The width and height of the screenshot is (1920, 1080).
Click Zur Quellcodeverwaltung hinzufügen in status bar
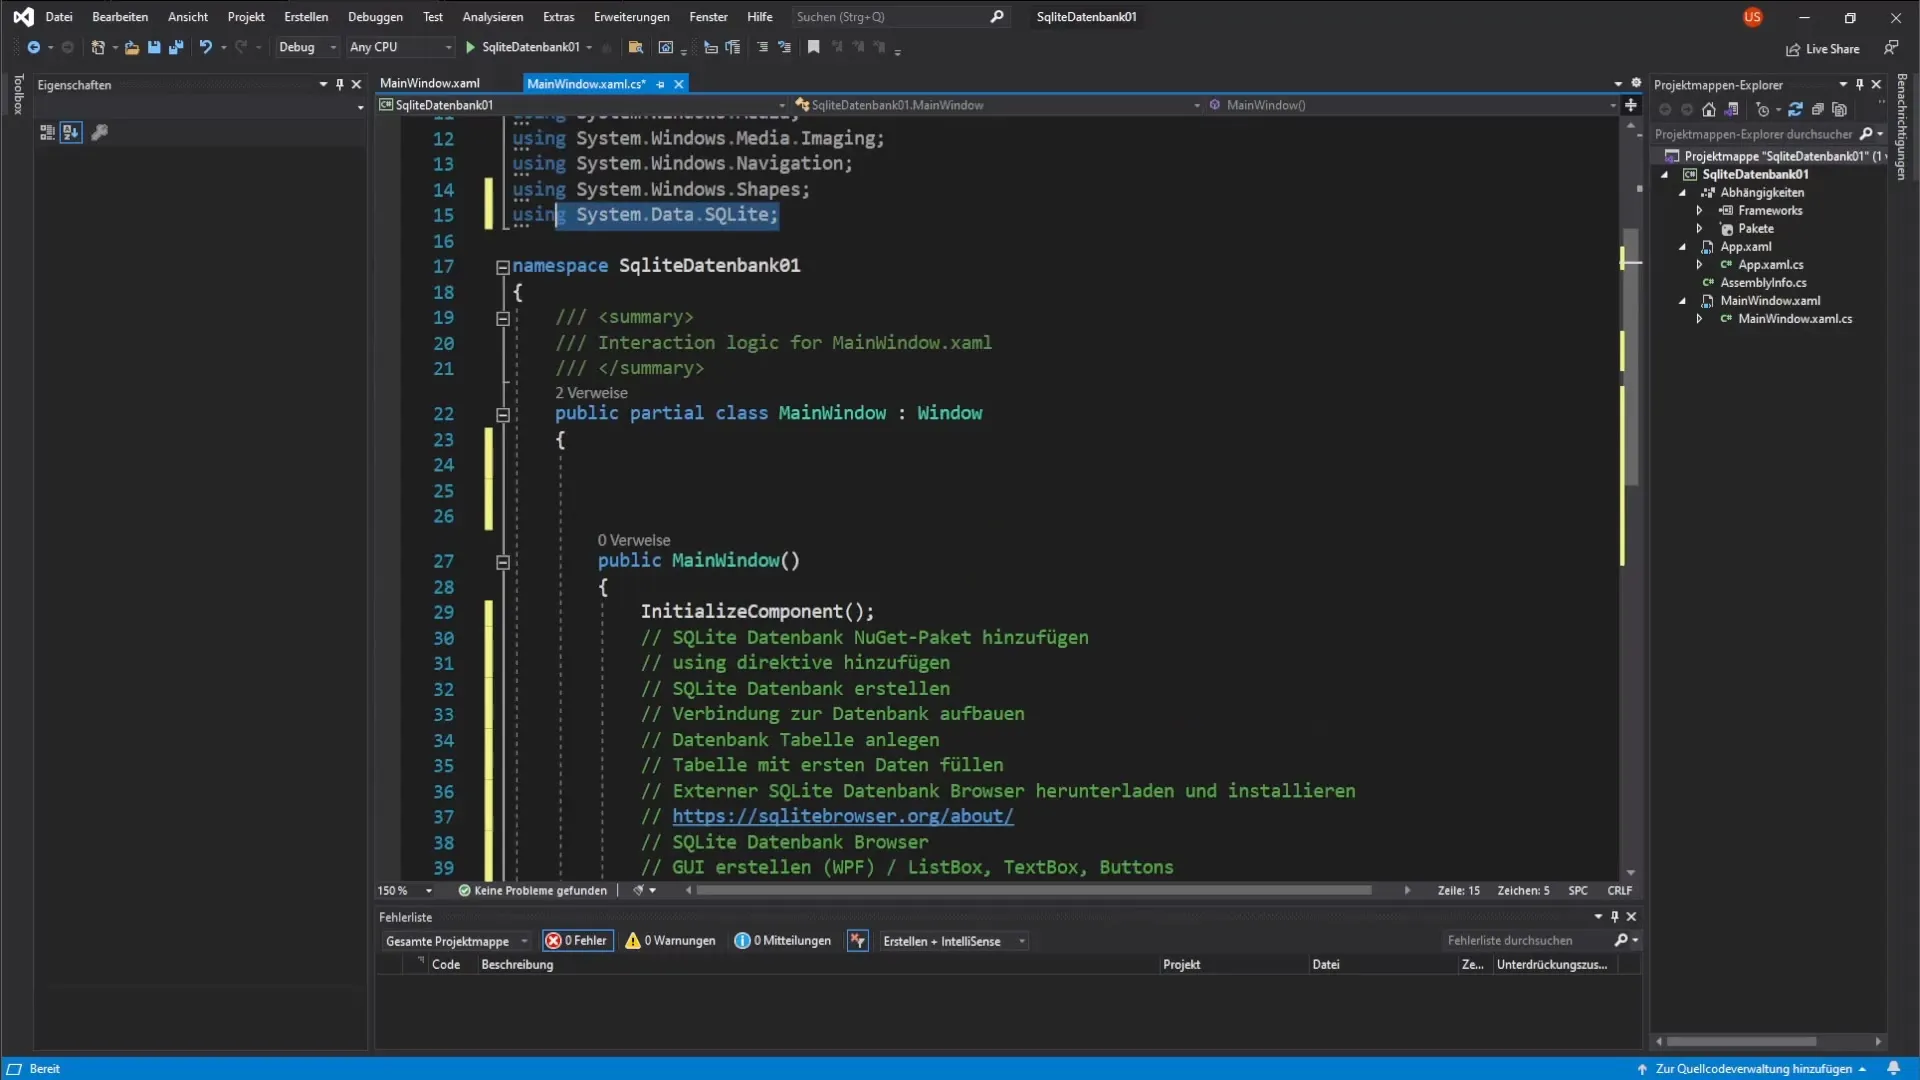click(1754, 1069)
